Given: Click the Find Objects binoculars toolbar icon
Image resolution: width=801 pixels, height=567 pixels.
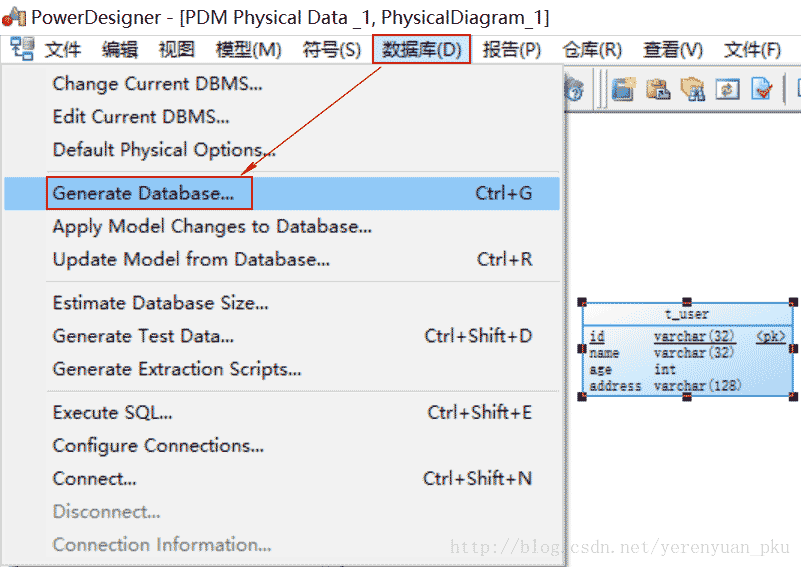Looking at the screenshot, I should point(693,90).
